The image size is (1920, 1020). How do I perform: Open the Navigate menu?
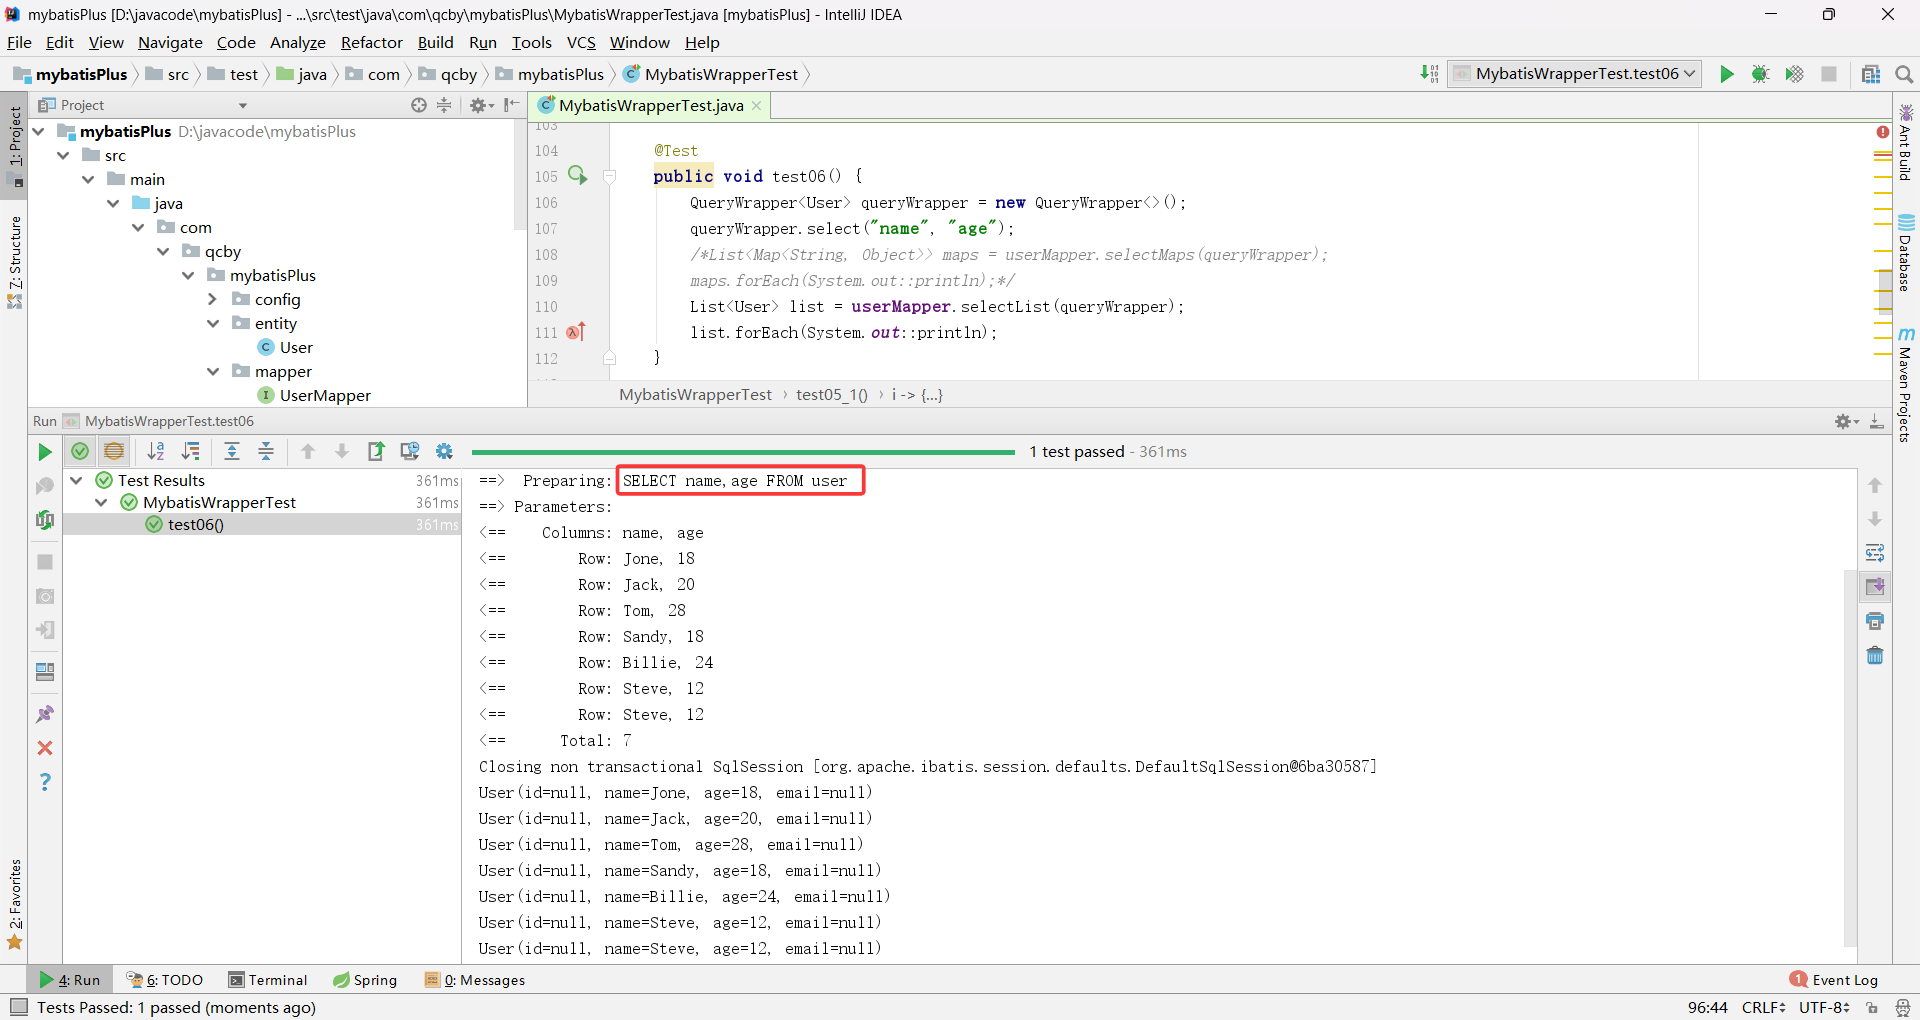pyautogui.click(x=170, y=42)
